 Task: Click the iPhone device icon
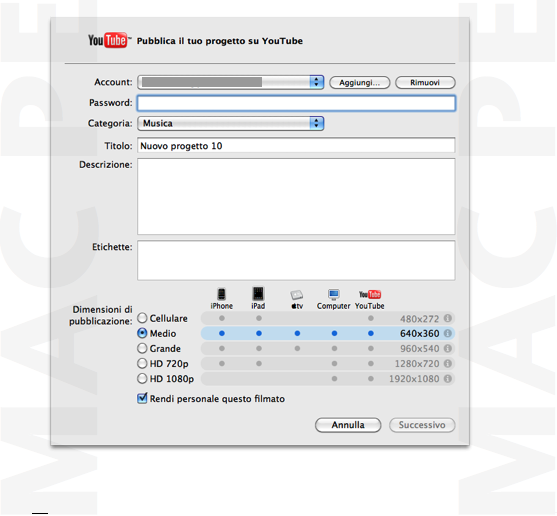(222, 294)
